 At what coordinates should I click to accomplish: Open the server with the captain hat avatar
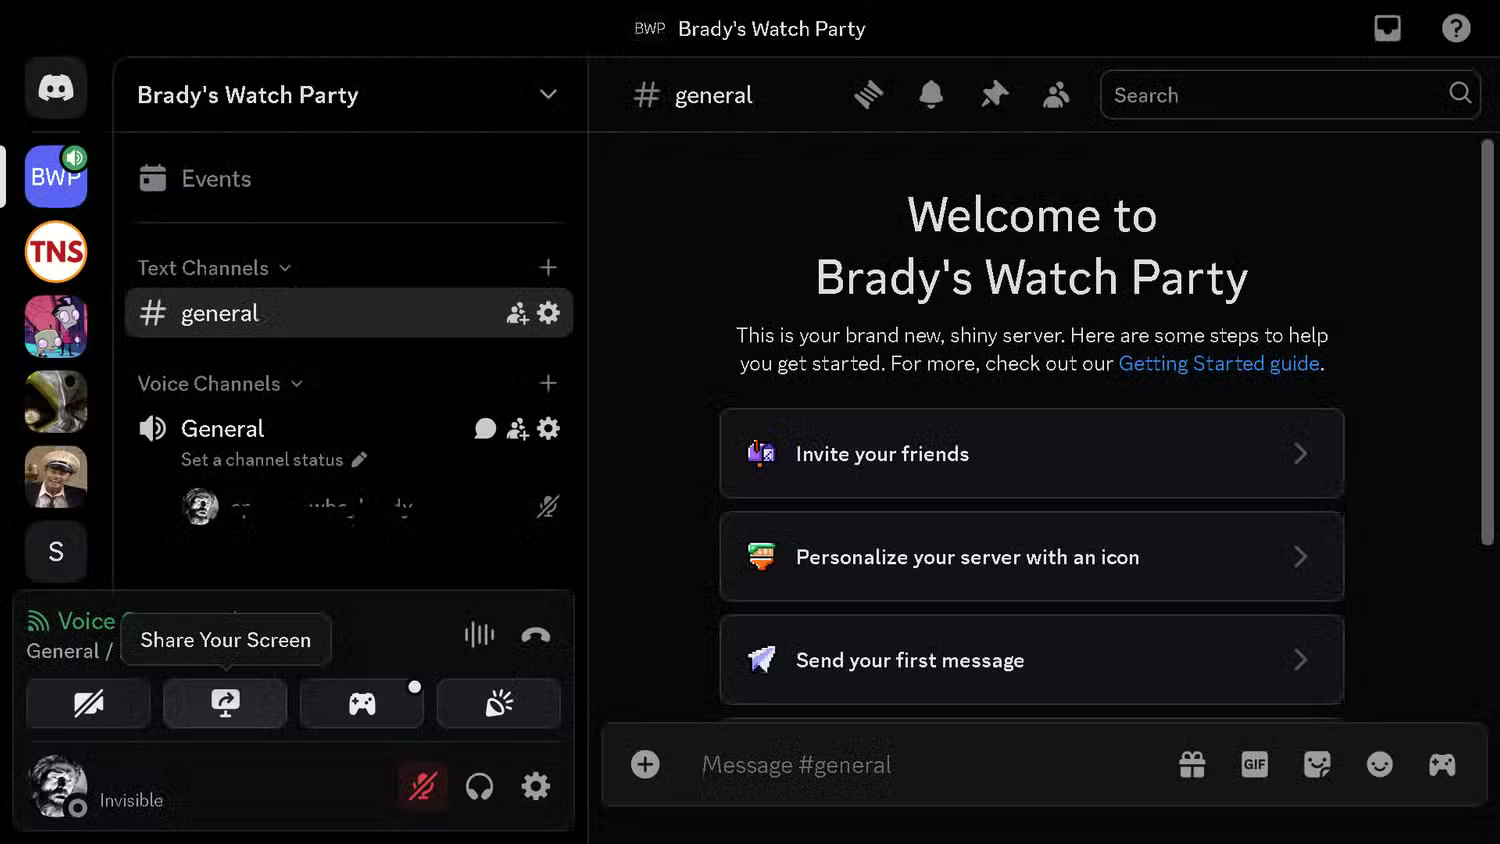(x=56, y=476)
